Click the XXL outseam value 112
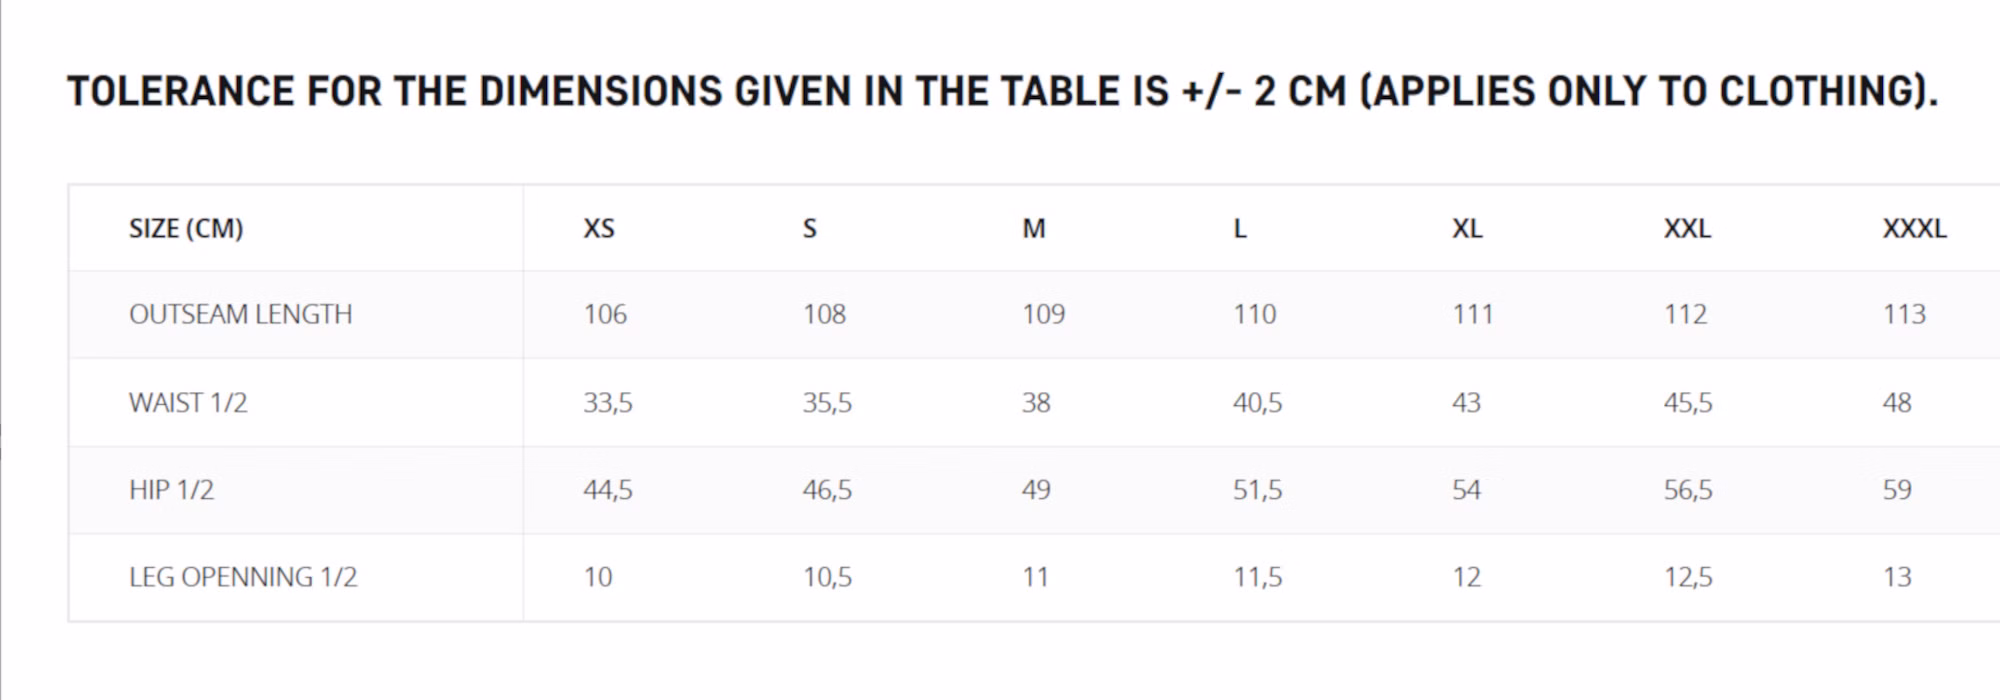 tap(1685, 314)
